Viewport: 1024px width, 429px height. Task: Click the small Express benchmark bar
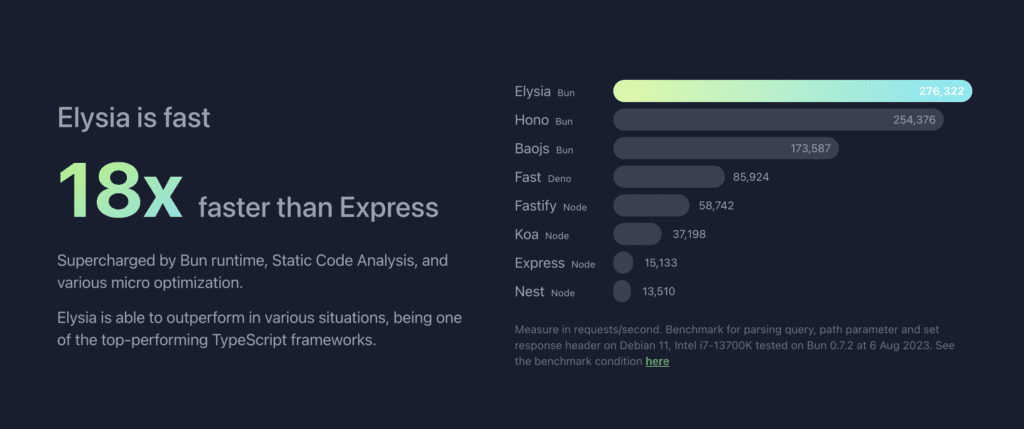coord(623,262)
